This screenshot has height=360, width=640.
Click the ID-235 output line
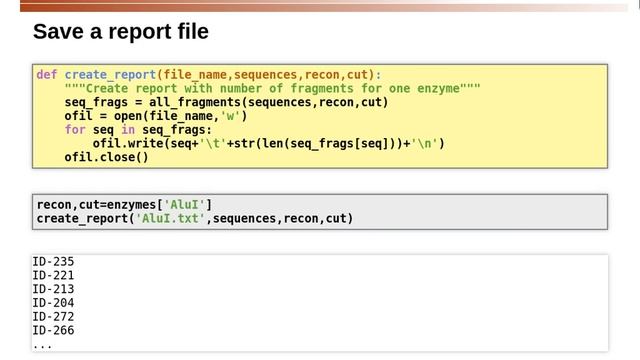point(53,262)
